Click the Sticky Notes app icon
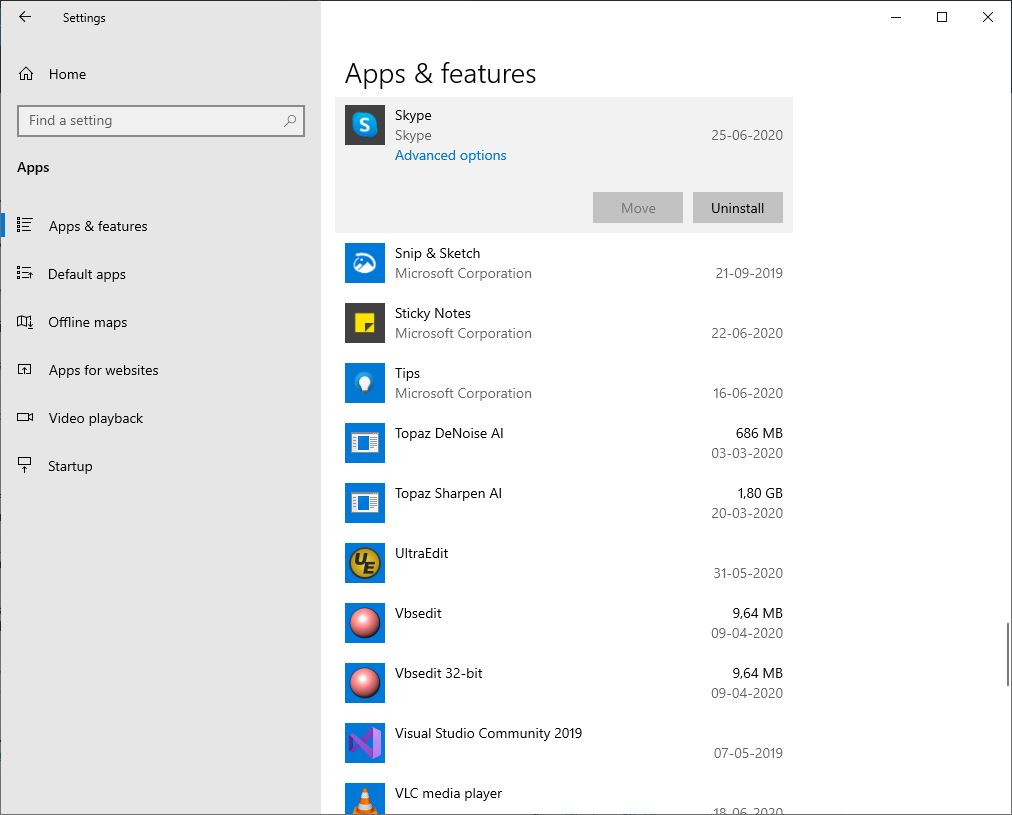 [x=365, y=323]
